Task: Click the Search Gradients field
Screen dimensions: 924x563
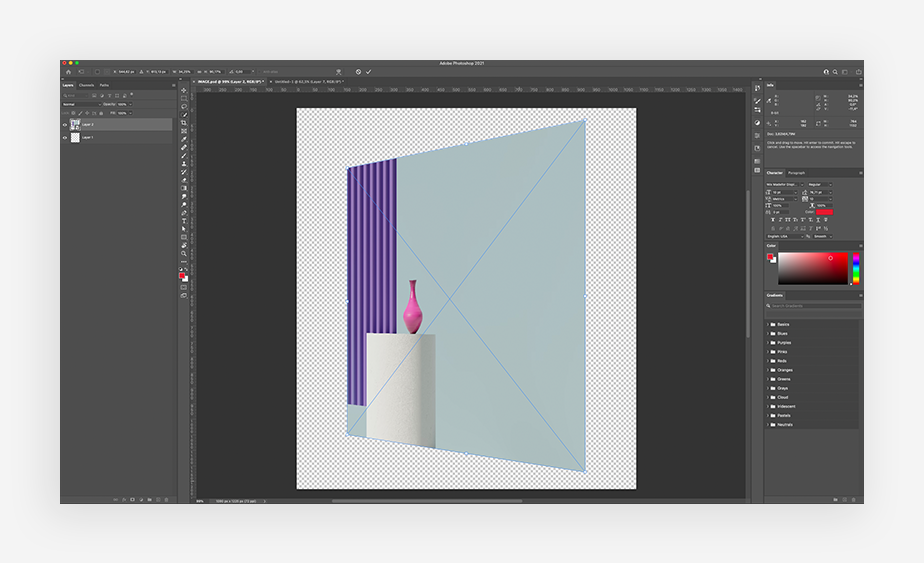Action: point(813,306)
